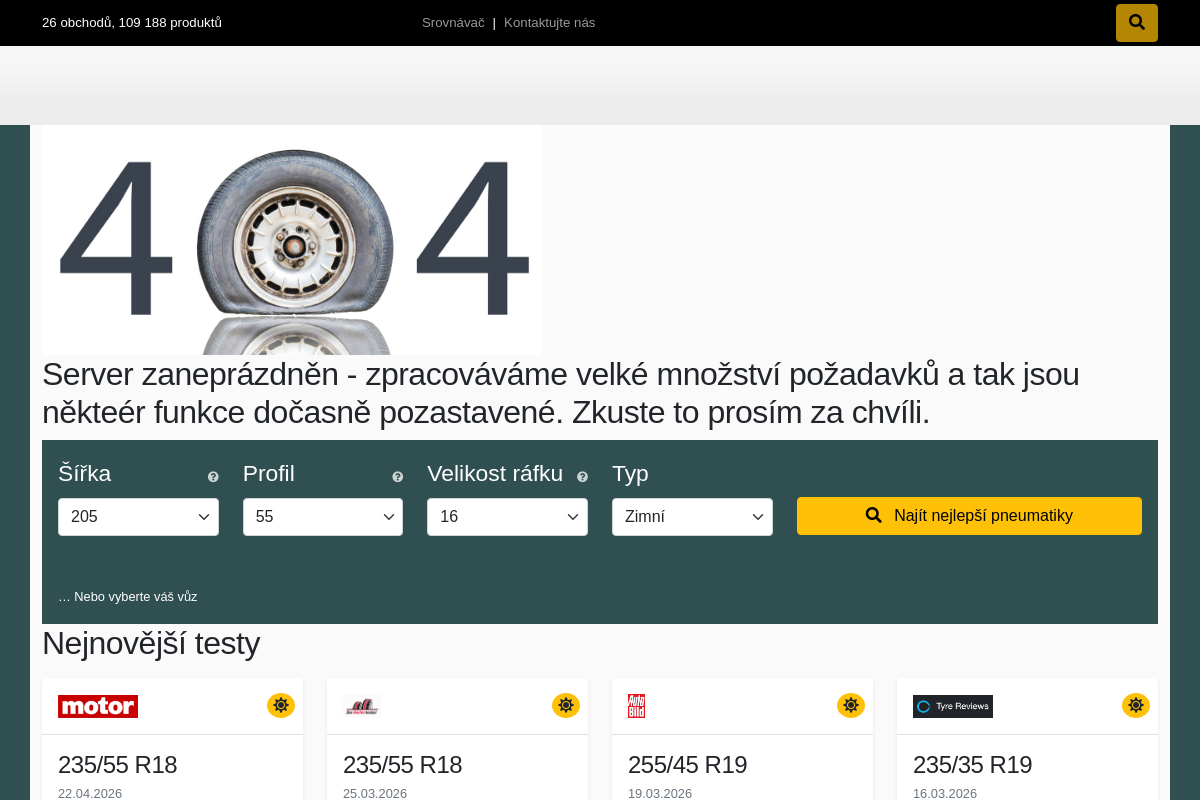Click the Srovnávač link
Image resolution: width=1200 pixels, height=800 pixels.
click(453, 23)
